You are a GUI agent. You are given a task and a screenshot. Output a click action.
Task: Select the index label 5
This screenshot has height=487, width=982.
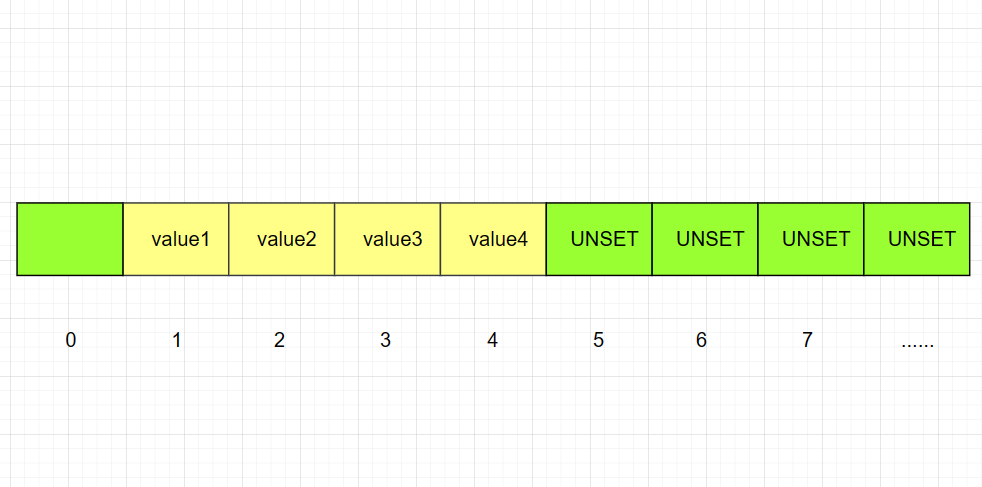point(598,340)
